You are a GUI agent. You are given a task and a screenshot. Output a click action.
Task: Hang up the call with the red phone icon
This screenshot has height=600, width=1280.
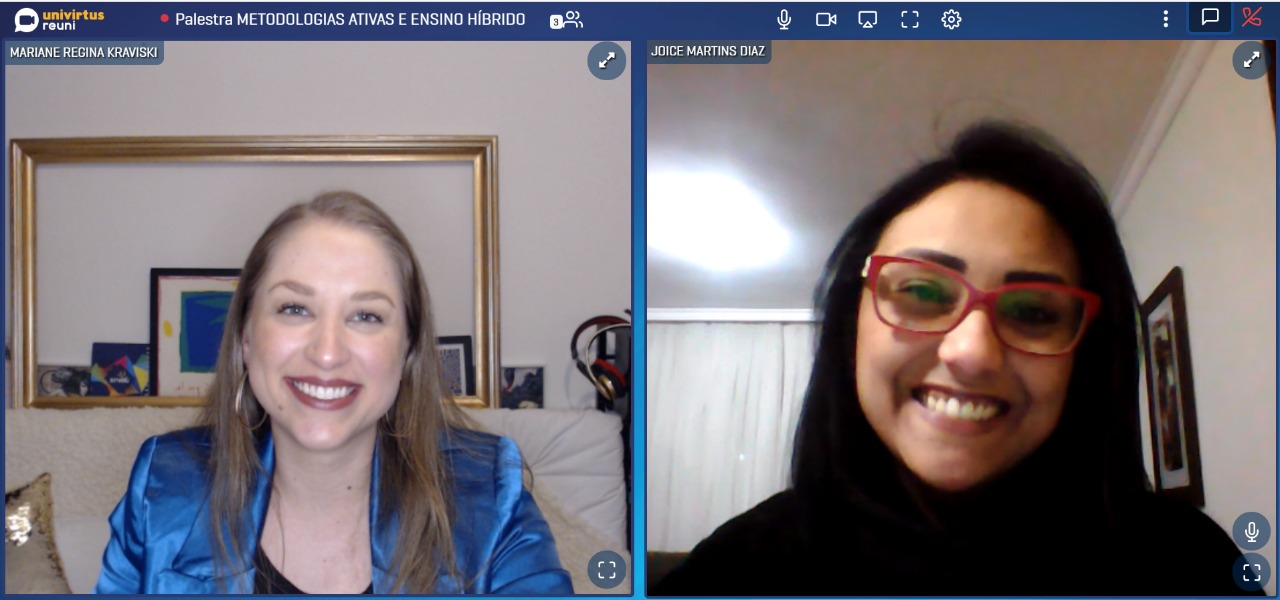[x=1252, y=17]
